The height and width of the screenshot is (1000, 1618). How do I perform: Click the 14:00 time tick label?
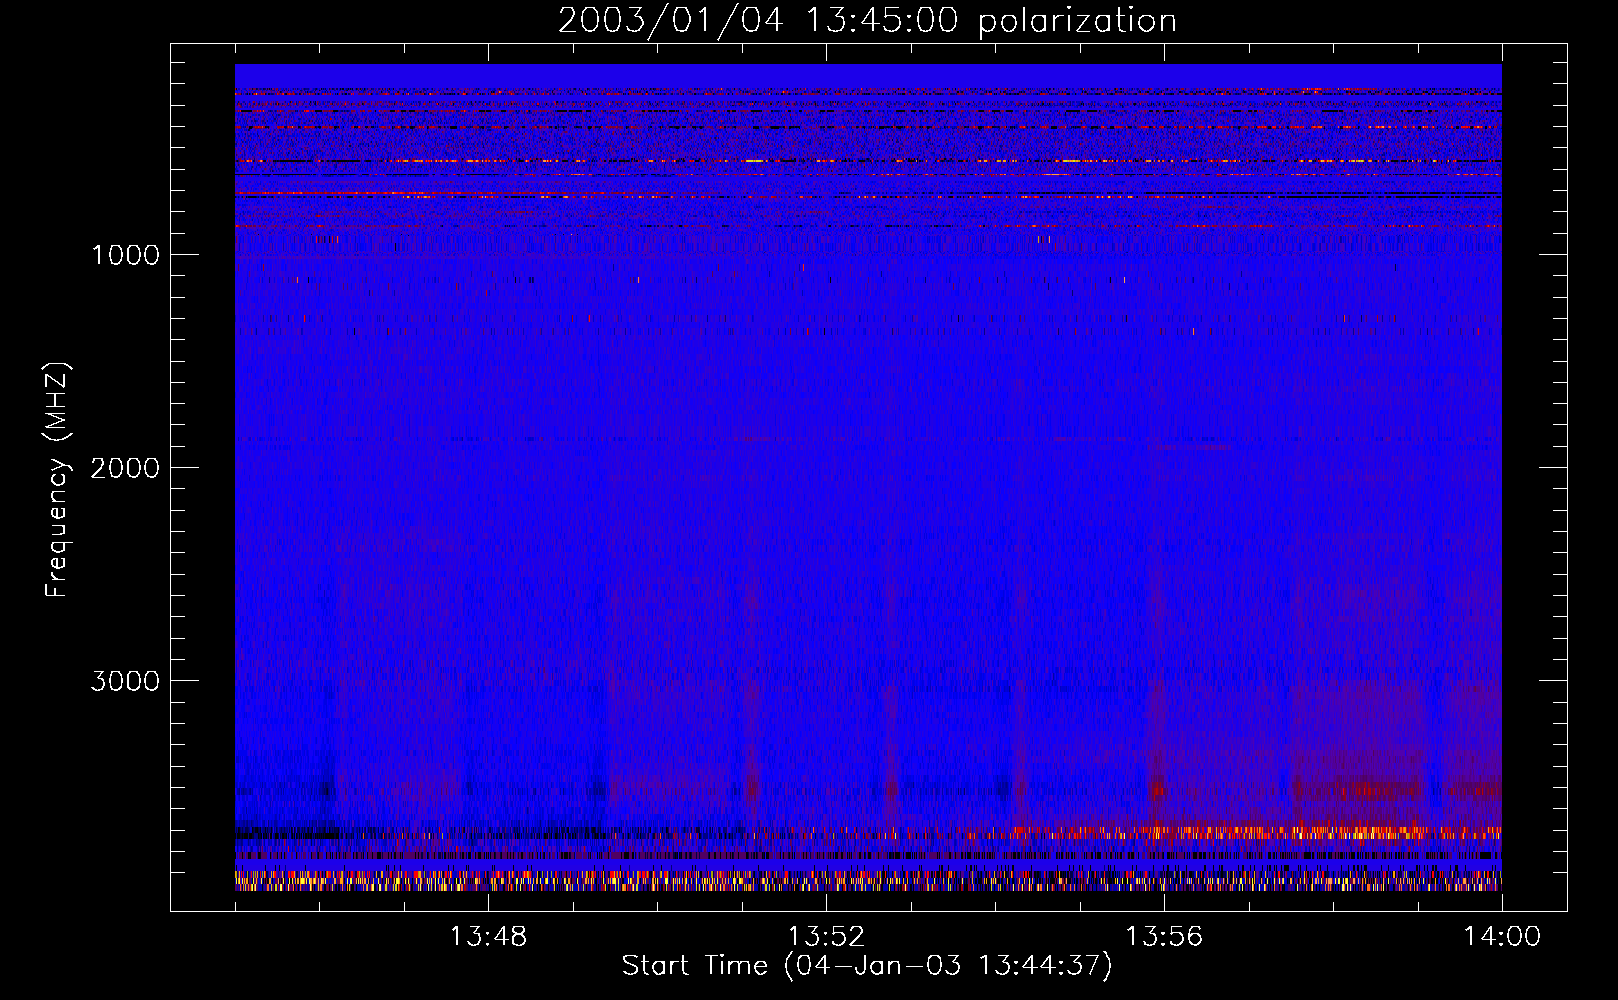[1502, 937]
